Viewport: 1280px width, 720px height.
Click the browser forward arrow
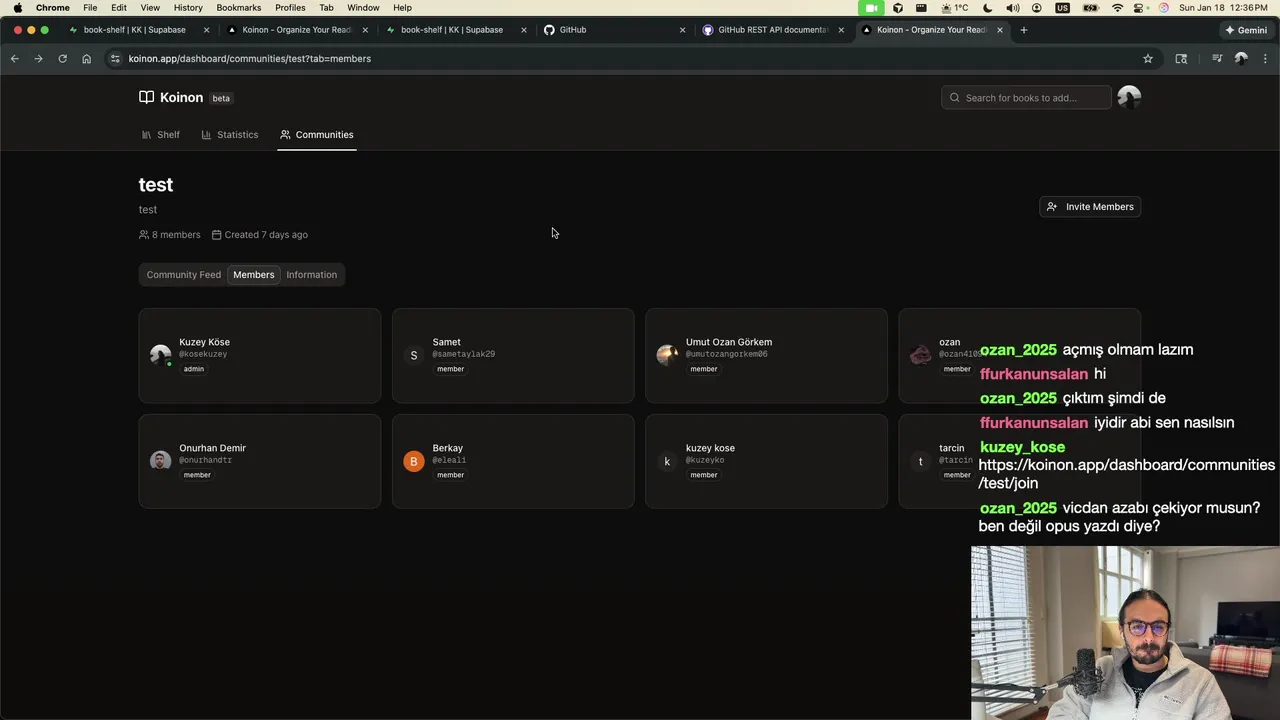[x=38, y=59]
